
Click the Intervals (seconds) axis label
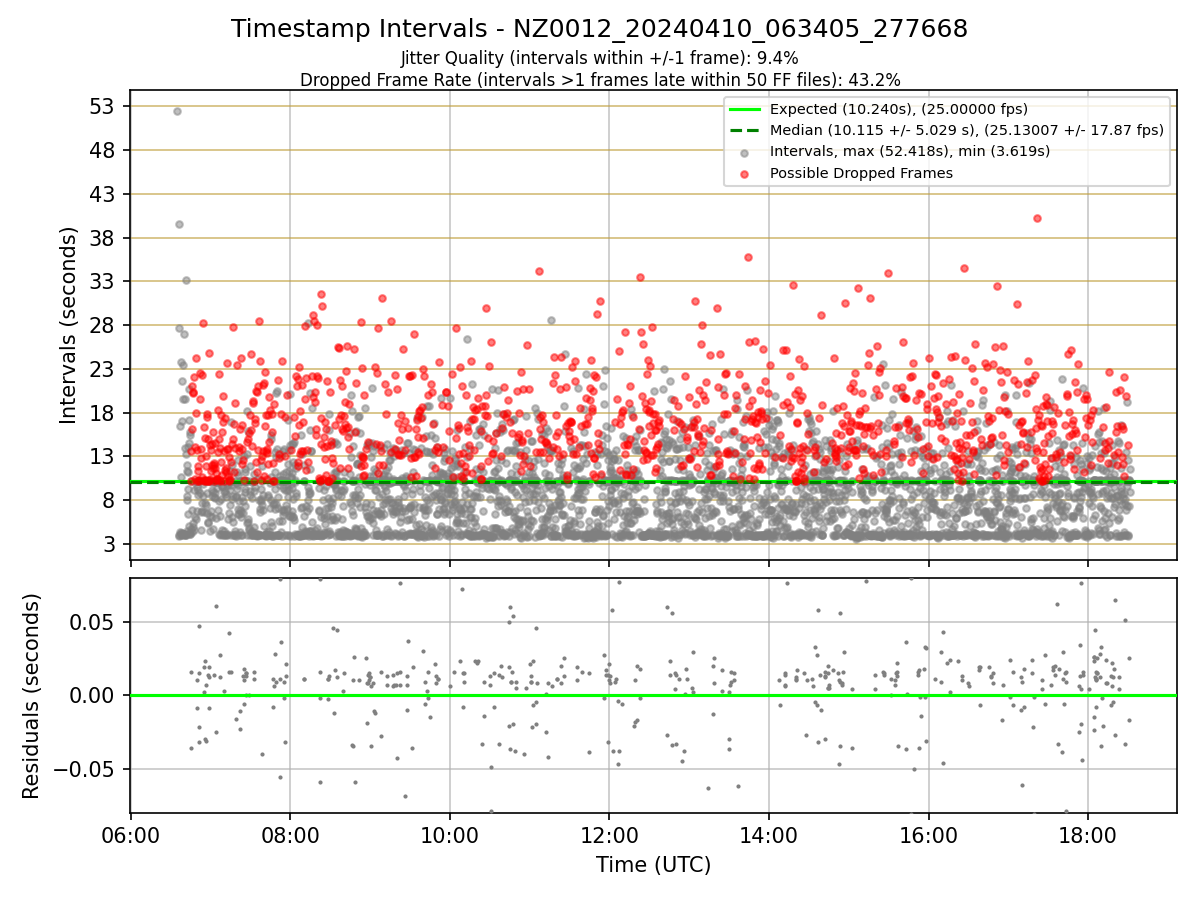(68, 325)
